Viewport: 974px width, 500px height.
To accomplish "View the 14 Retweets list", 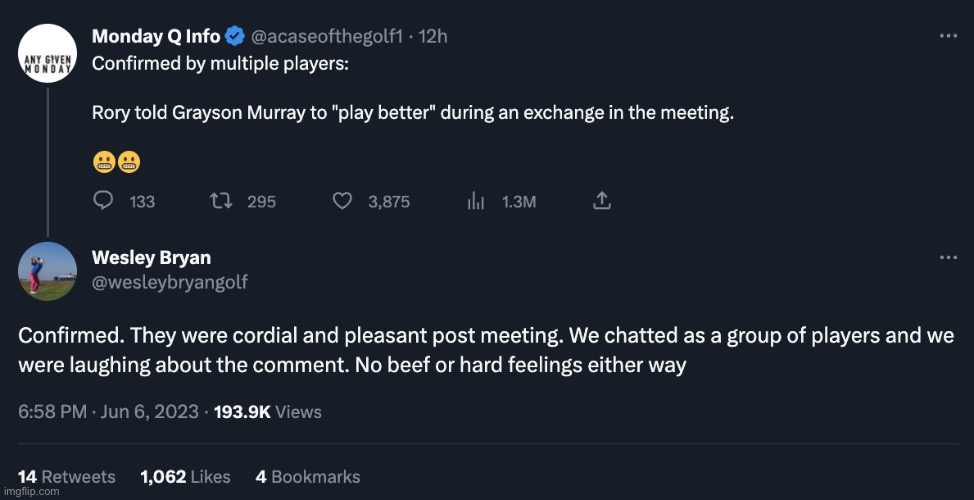I will [67, 477].
